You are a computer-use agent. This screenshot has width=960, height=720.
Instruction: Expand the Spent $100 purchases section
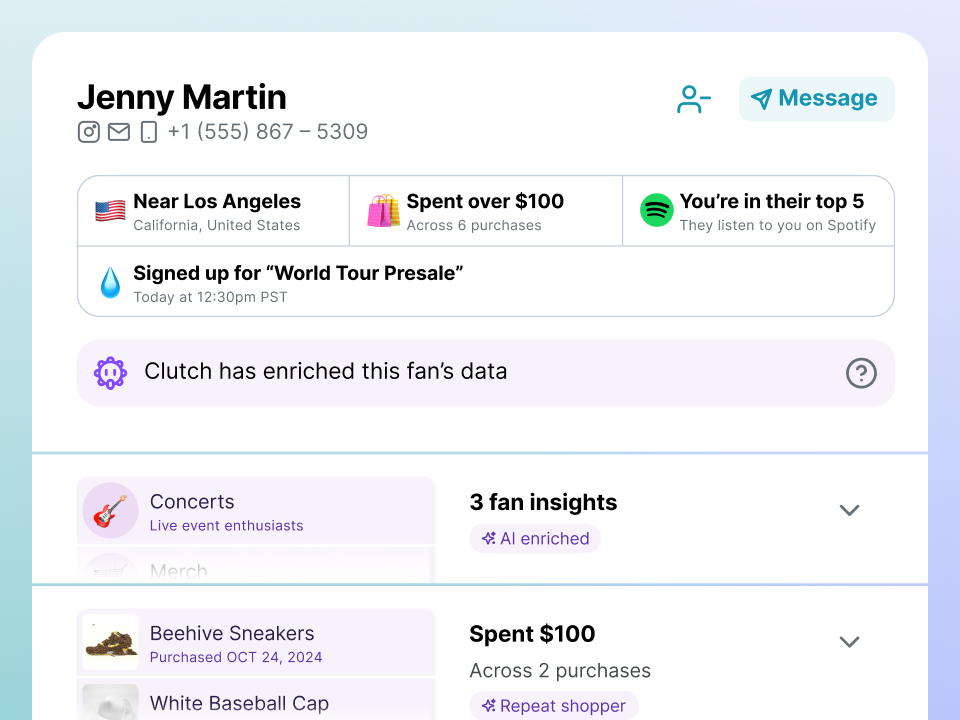(x=849, y=642)
